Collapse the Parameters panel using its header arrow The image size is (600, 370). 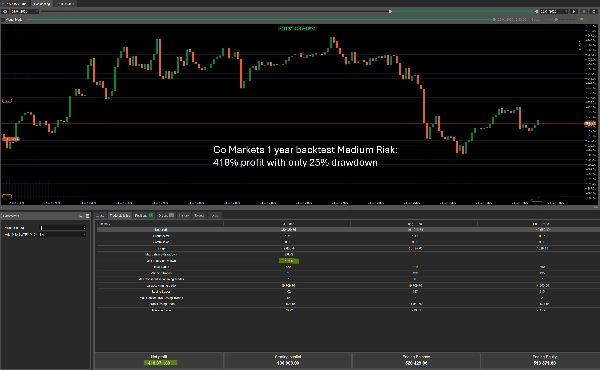(81, 216)
